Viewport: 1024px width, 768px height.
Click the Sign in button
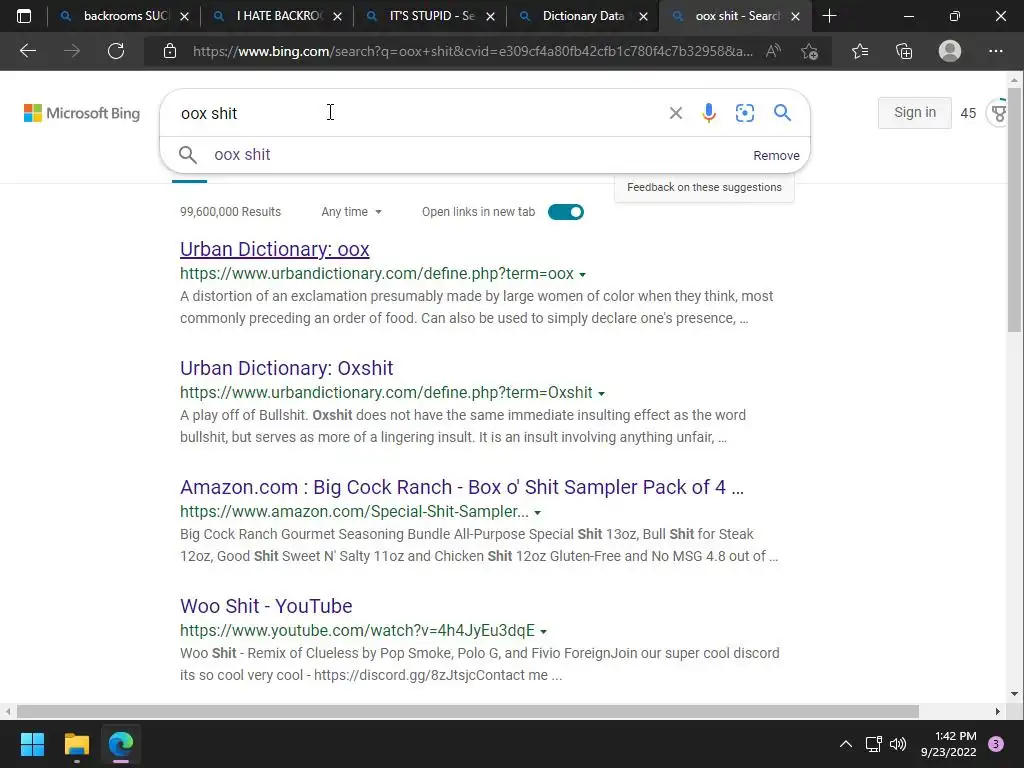coord(914,112)
